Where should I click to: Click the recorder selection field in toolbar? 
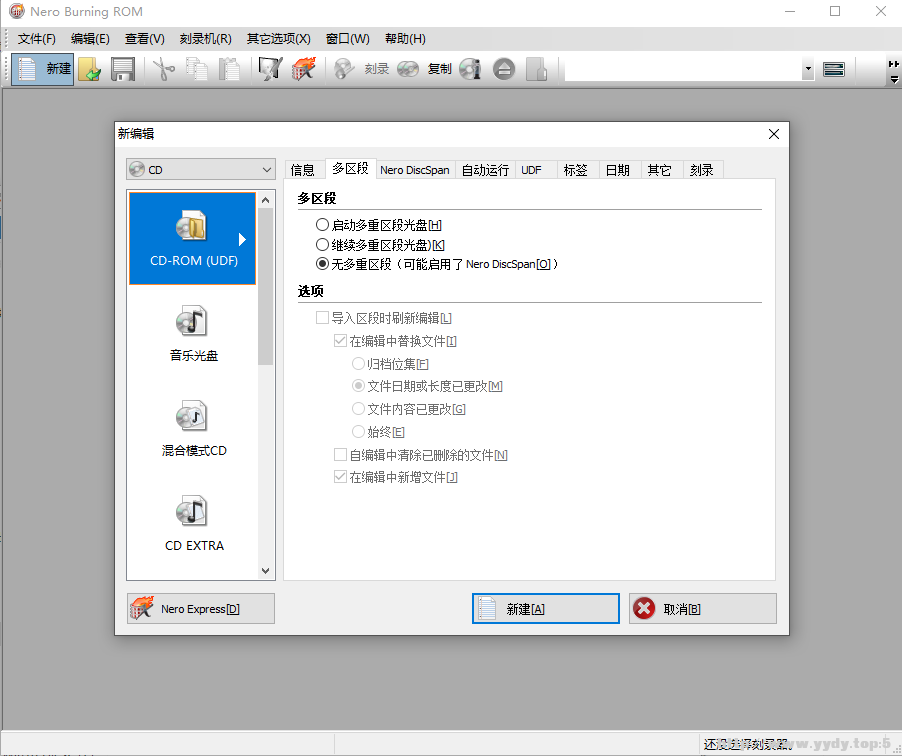point(683,69)
